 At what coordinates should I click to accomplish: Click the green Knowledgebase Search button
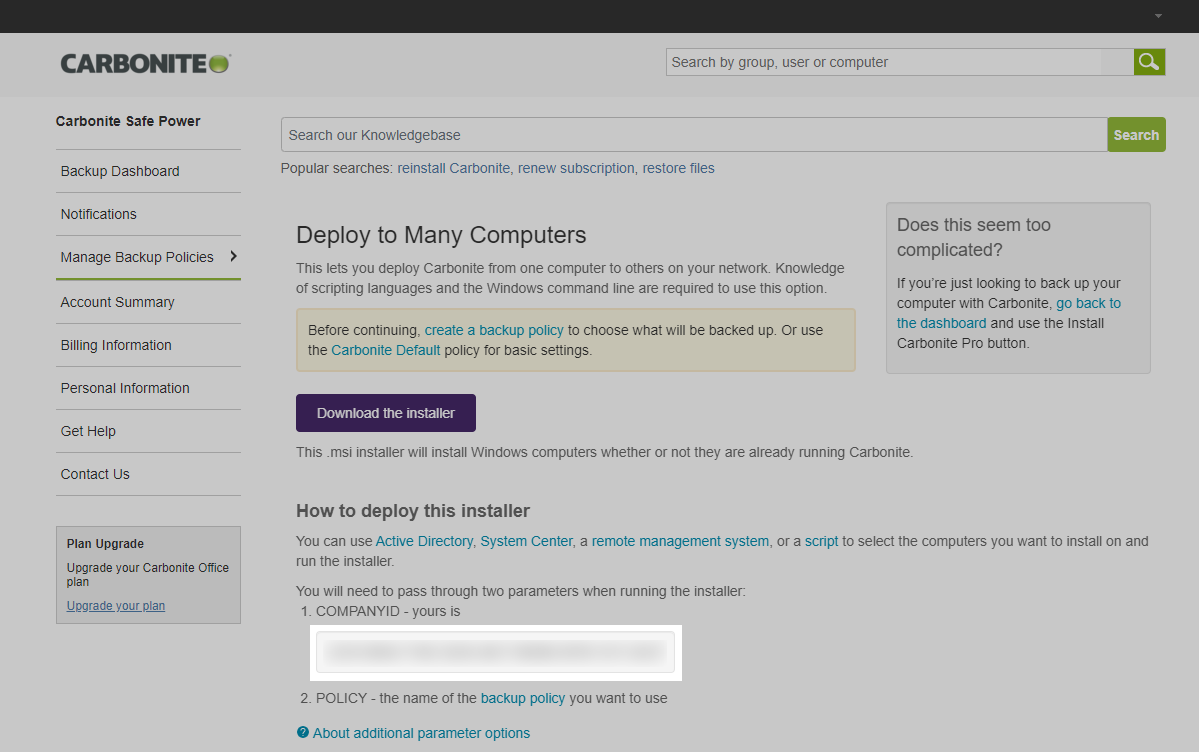(1136, 135)
